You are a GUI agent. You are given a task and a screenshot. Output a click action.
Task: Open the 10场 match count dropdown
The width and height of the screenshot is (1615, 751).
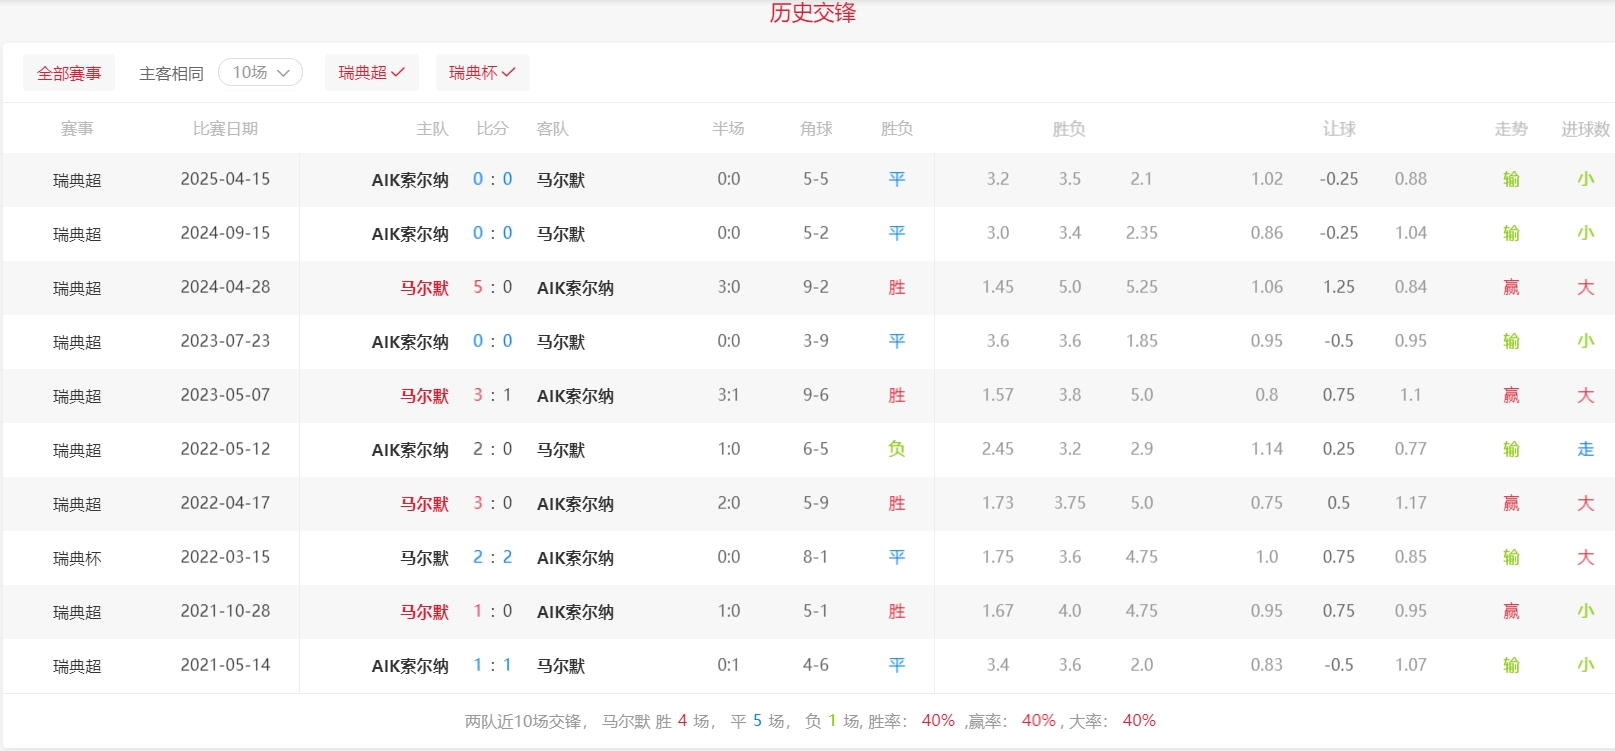click(260, 72)
